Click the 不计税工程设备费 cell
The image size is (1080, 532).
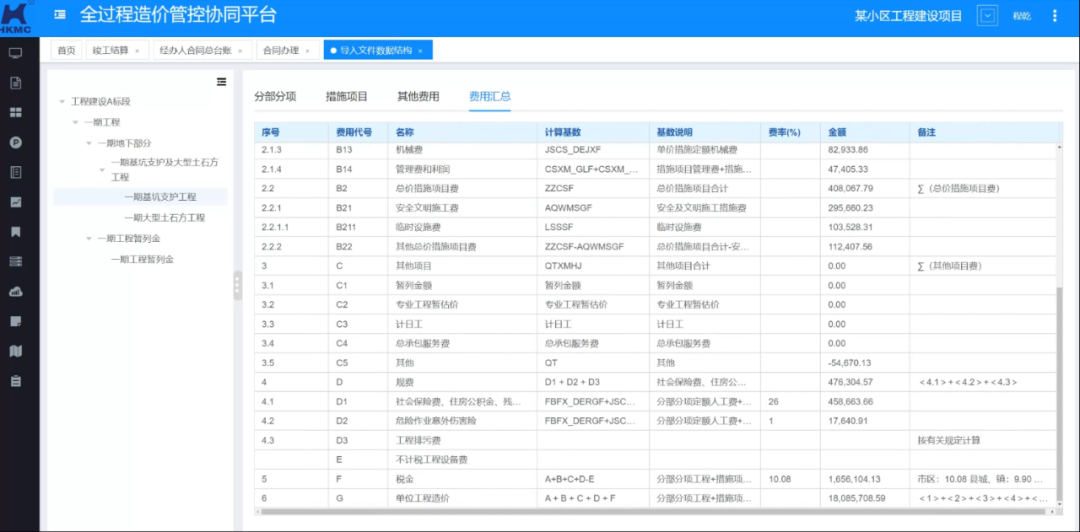[462, 460]
